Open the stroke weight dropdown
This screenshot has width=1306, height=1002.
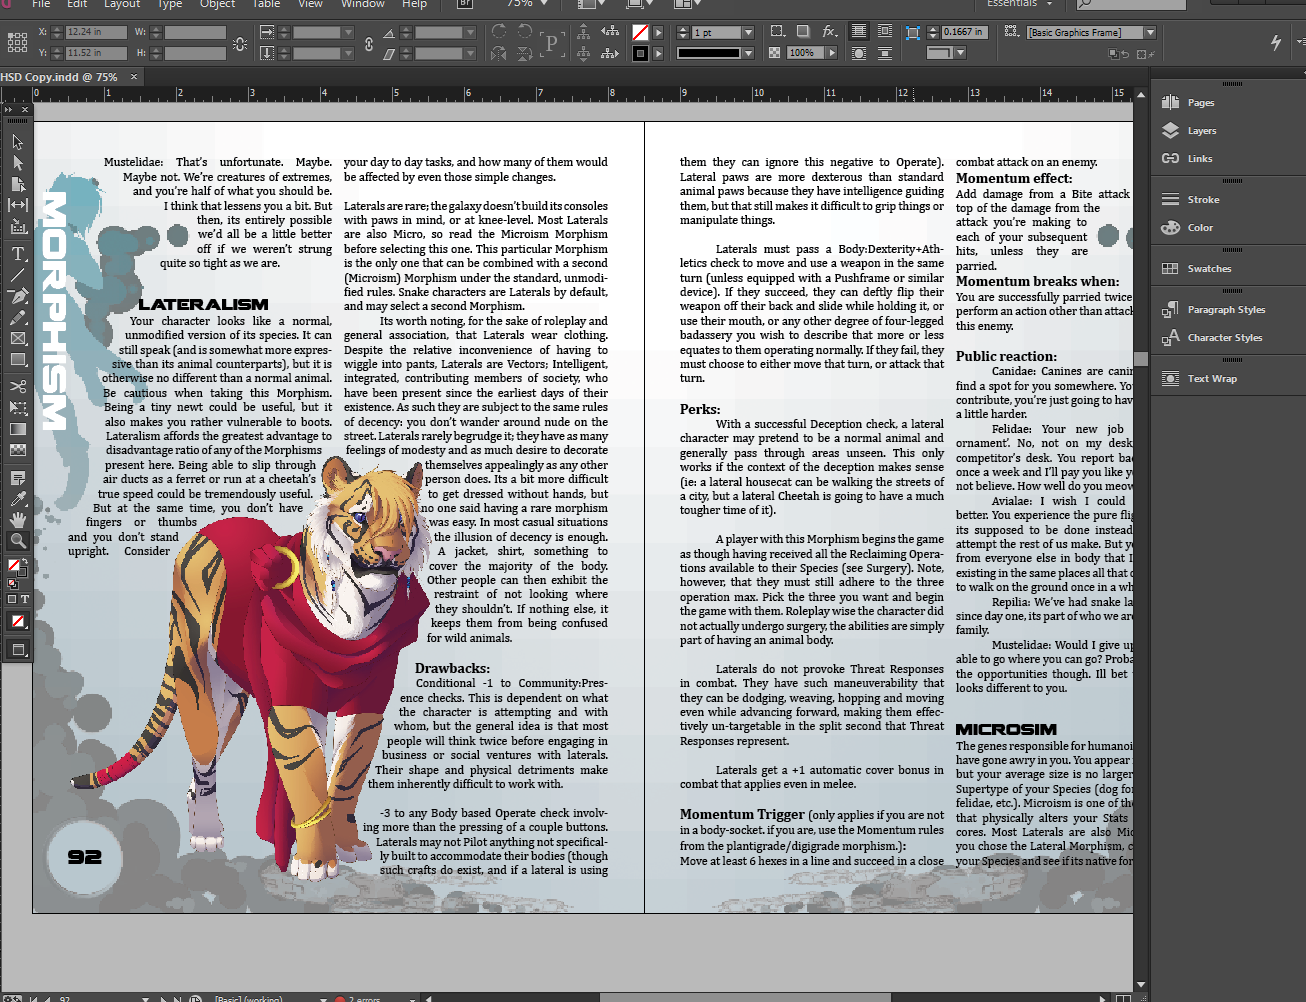click(x=748, y=33)
